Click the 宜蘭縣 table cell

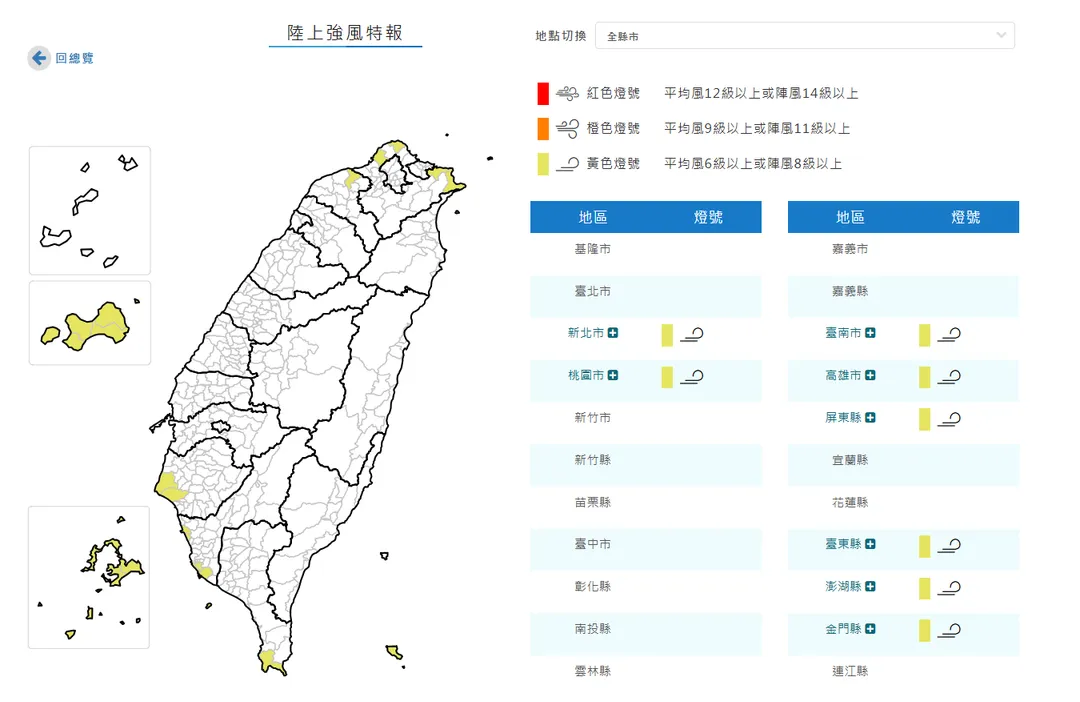[850, 460]
